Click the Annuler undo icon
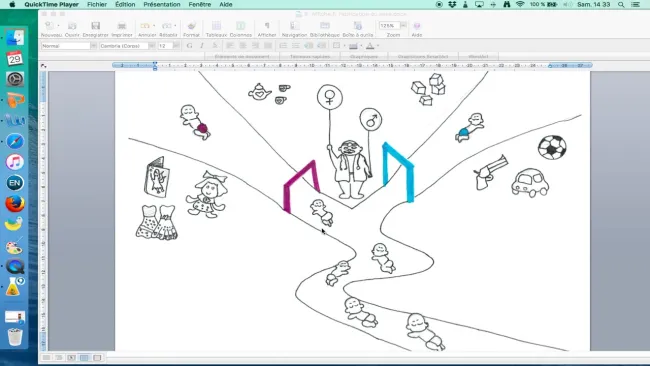The width and height of the screenshot is (650, 366). click(145, 26)
